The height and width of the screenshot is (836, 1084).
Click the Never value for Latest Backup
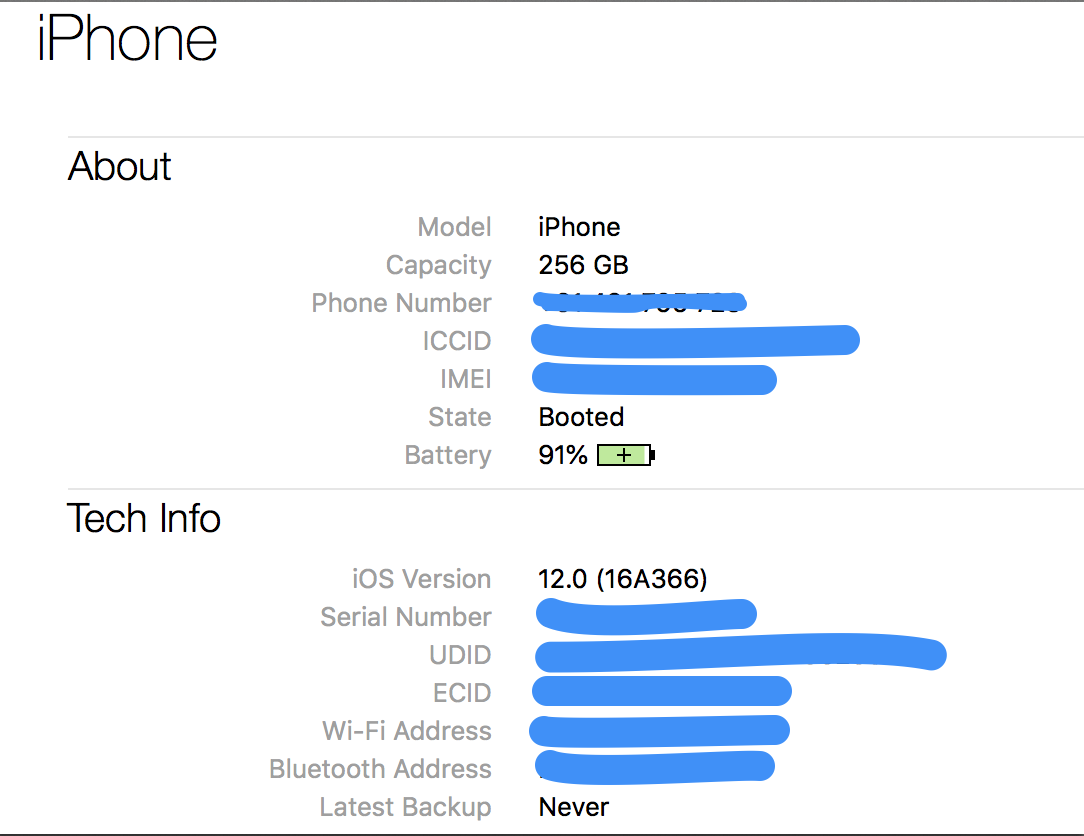pyautogui.click(x=573, y=807)
